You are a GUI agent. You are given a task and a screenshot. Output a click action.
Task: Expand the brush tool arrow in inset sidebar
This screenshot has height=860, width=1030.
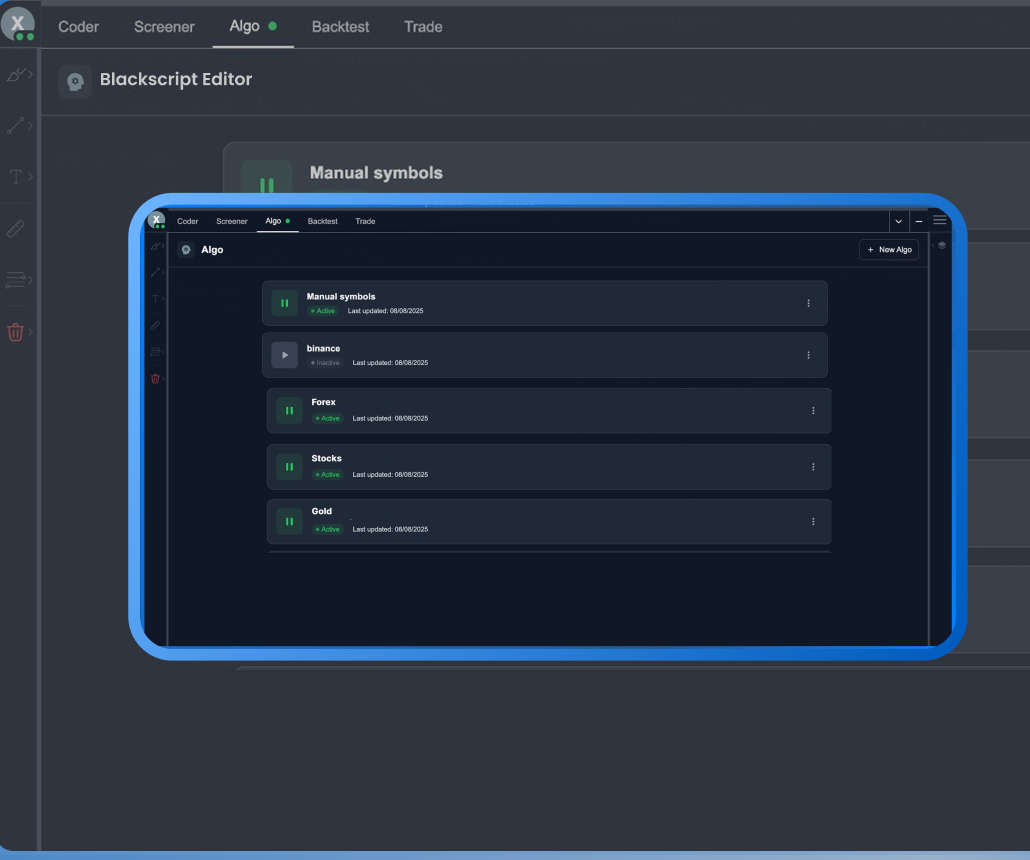click(x=162, y=246)
